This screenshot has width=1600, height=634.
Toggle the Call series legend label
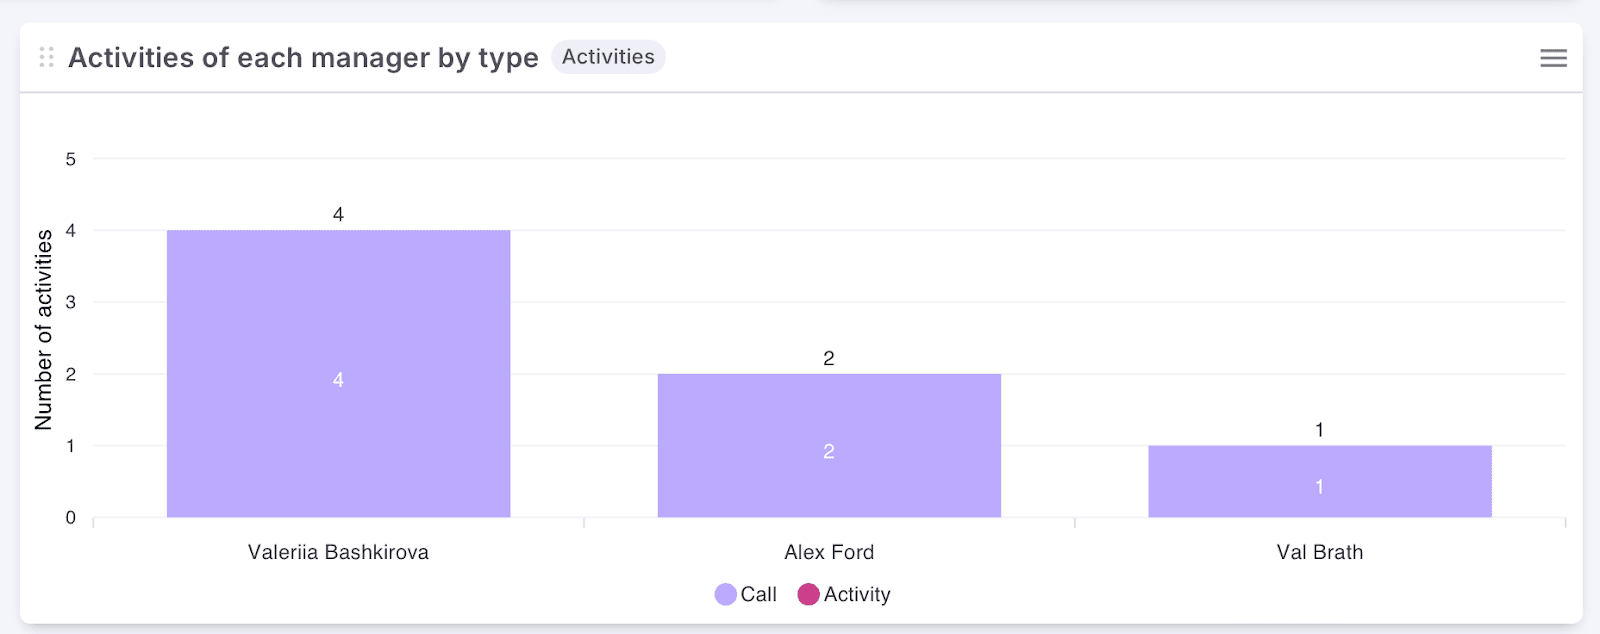(758, 595)
